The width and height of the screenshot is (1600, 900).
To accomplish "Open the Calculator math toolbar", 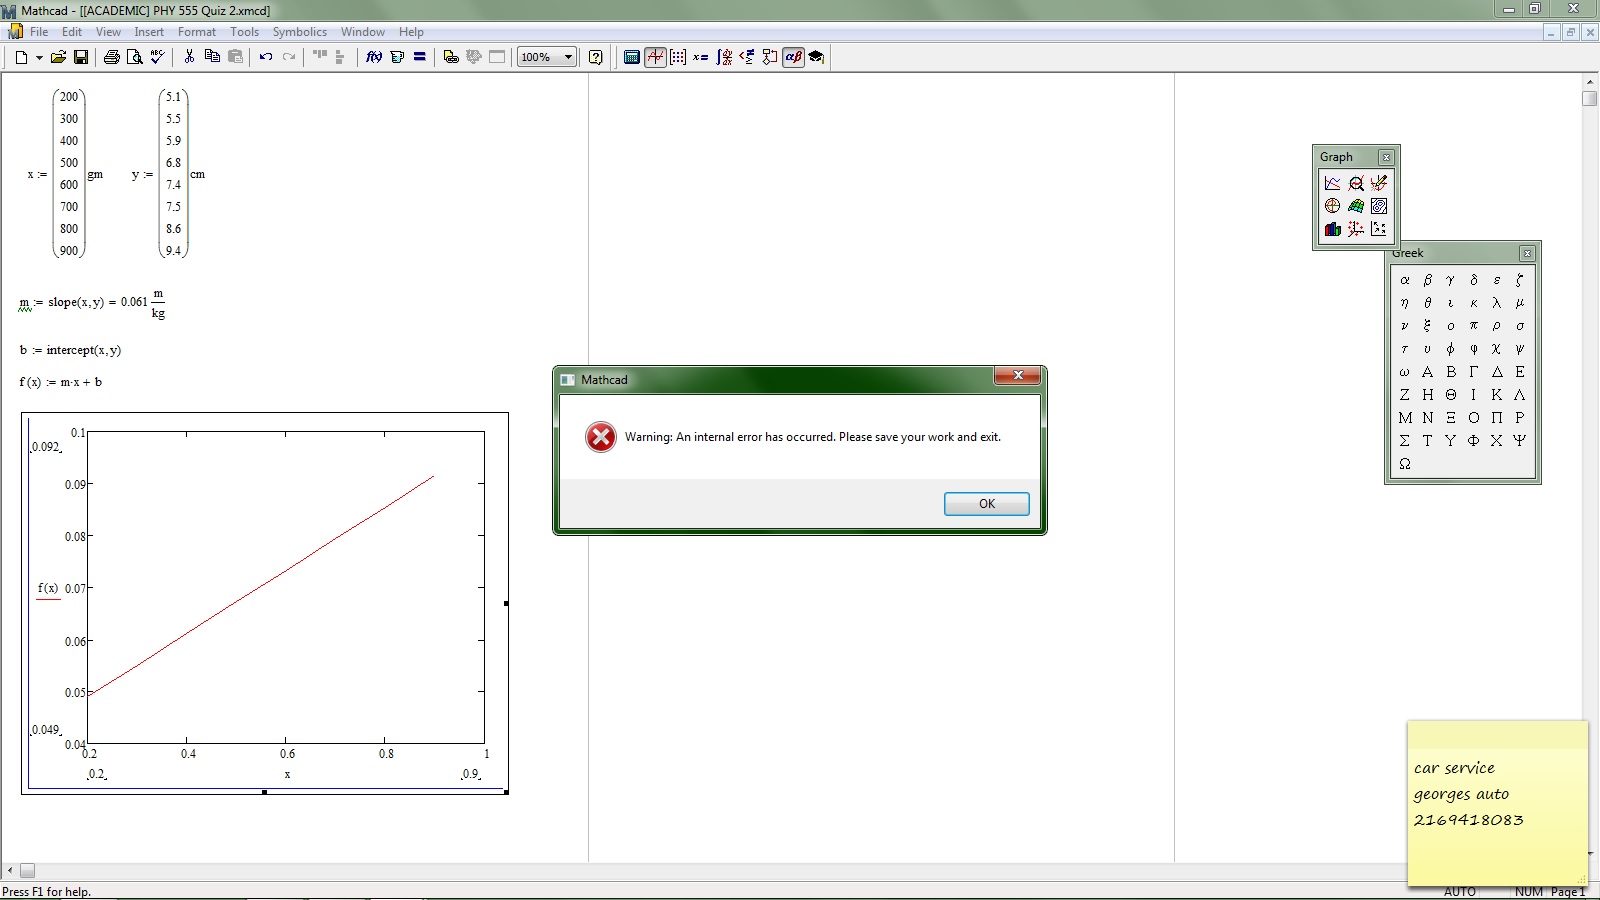I will pos(632,57).
